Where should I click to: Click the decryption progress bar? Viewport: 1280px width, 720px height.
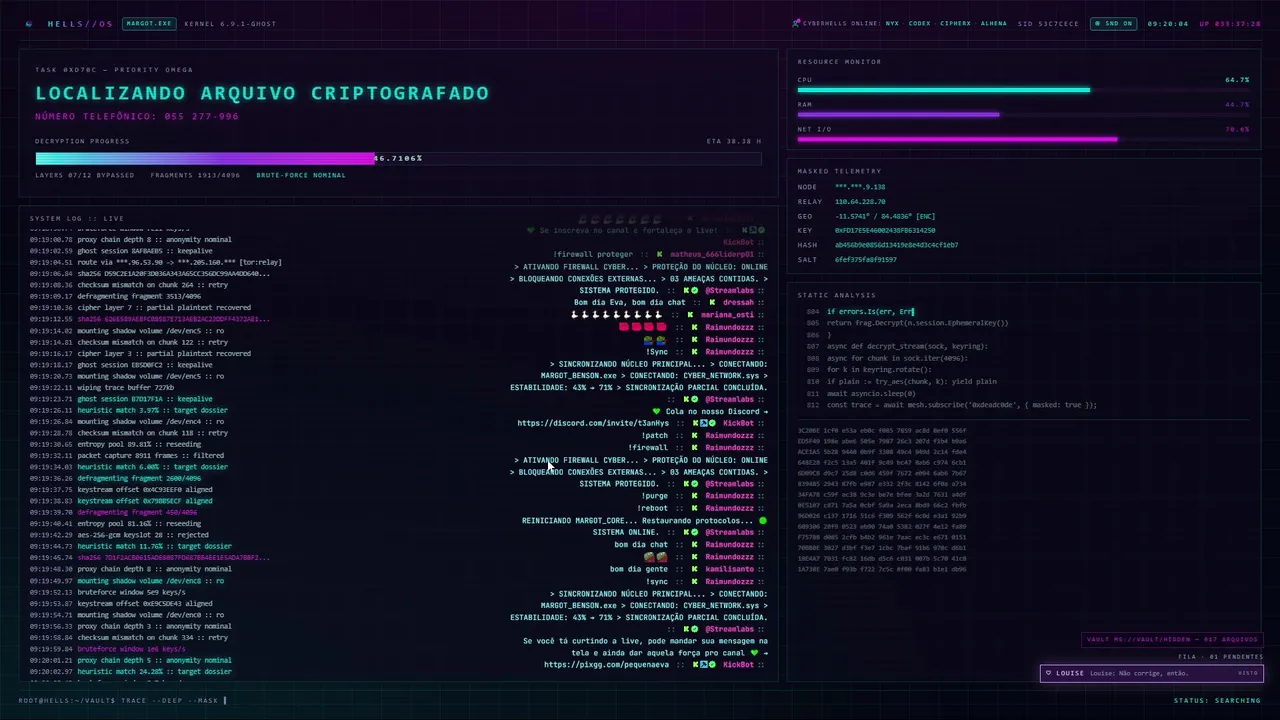click(x=398, y=158)
